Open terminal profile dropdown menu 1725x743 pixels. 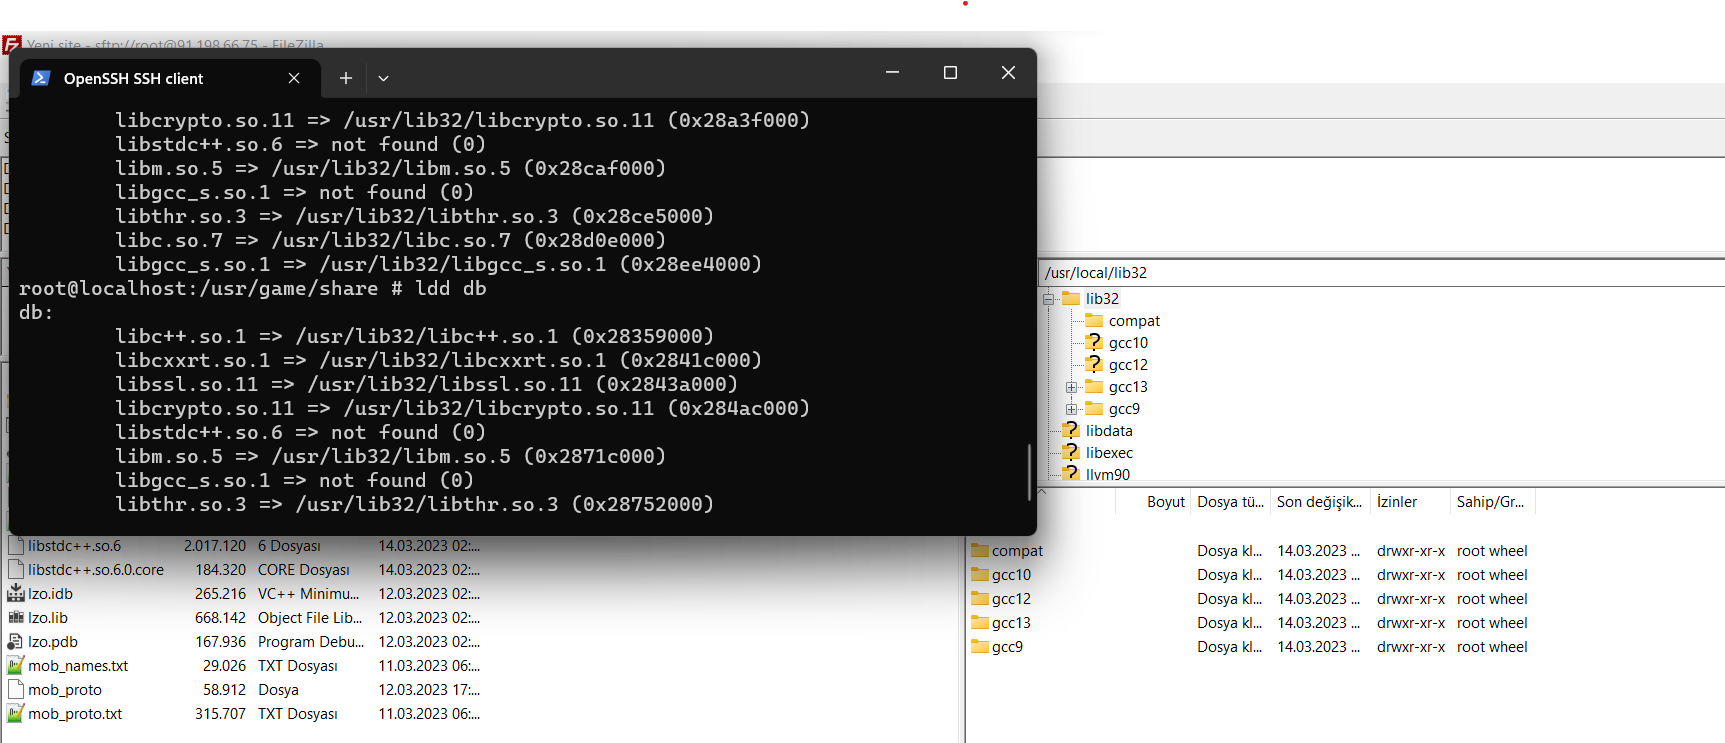click(383, 78)
